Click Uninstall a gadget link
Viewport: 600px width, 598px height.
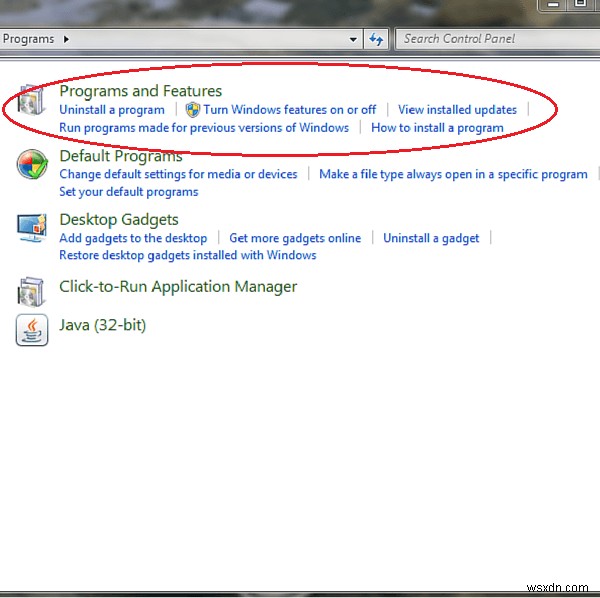431,238
